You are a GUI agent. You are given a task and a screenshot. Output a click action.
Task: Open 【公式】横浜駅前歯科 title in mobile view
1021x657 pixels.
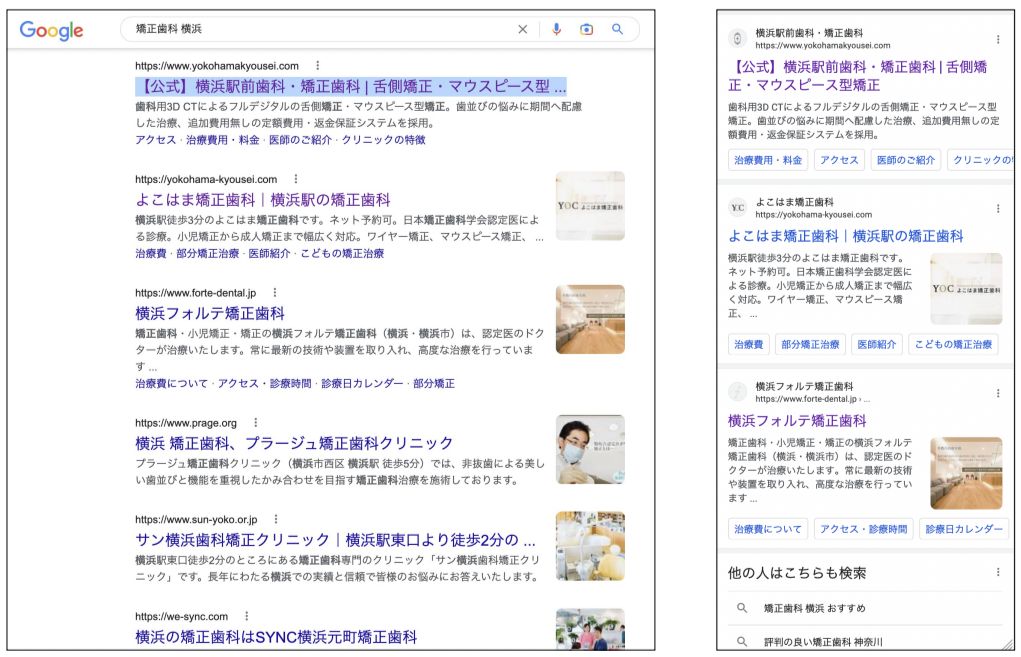(x=858, y=76)
